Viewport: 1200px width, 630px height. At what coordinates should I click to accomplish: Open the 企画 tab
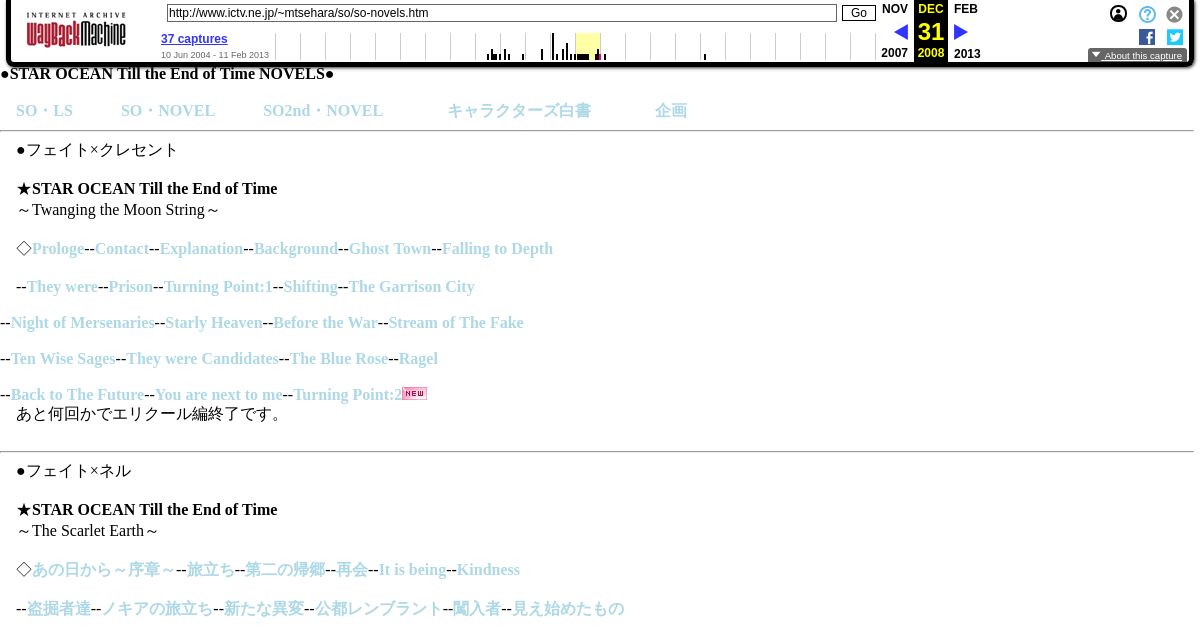(x=671, y=111)
